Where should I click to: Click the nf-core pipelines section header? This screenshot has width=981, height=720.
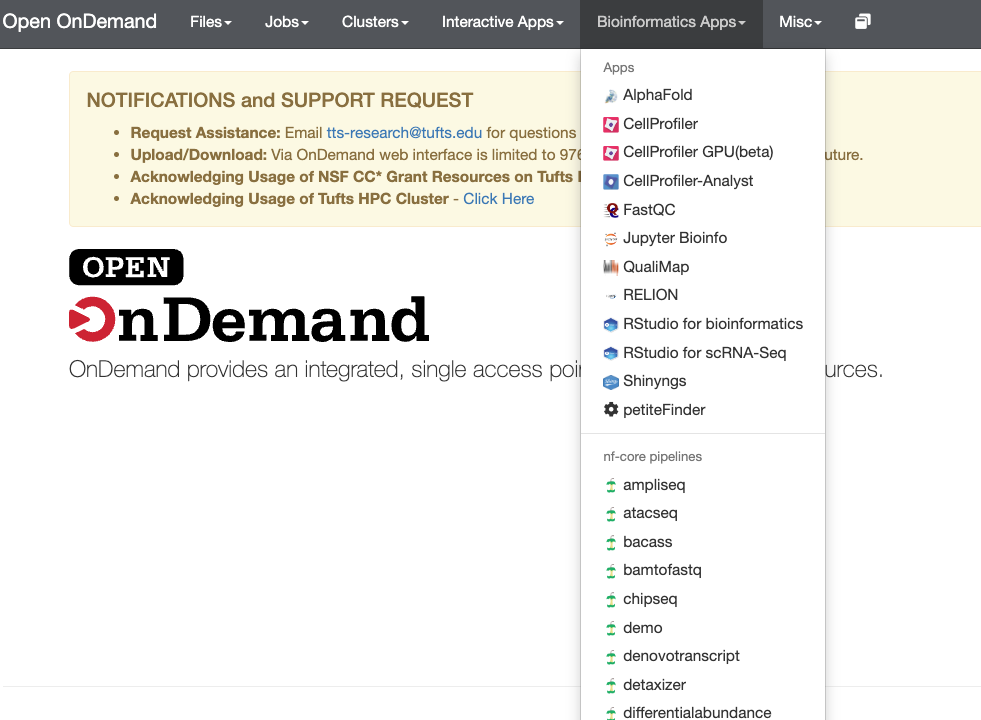(x=653, y=457)
